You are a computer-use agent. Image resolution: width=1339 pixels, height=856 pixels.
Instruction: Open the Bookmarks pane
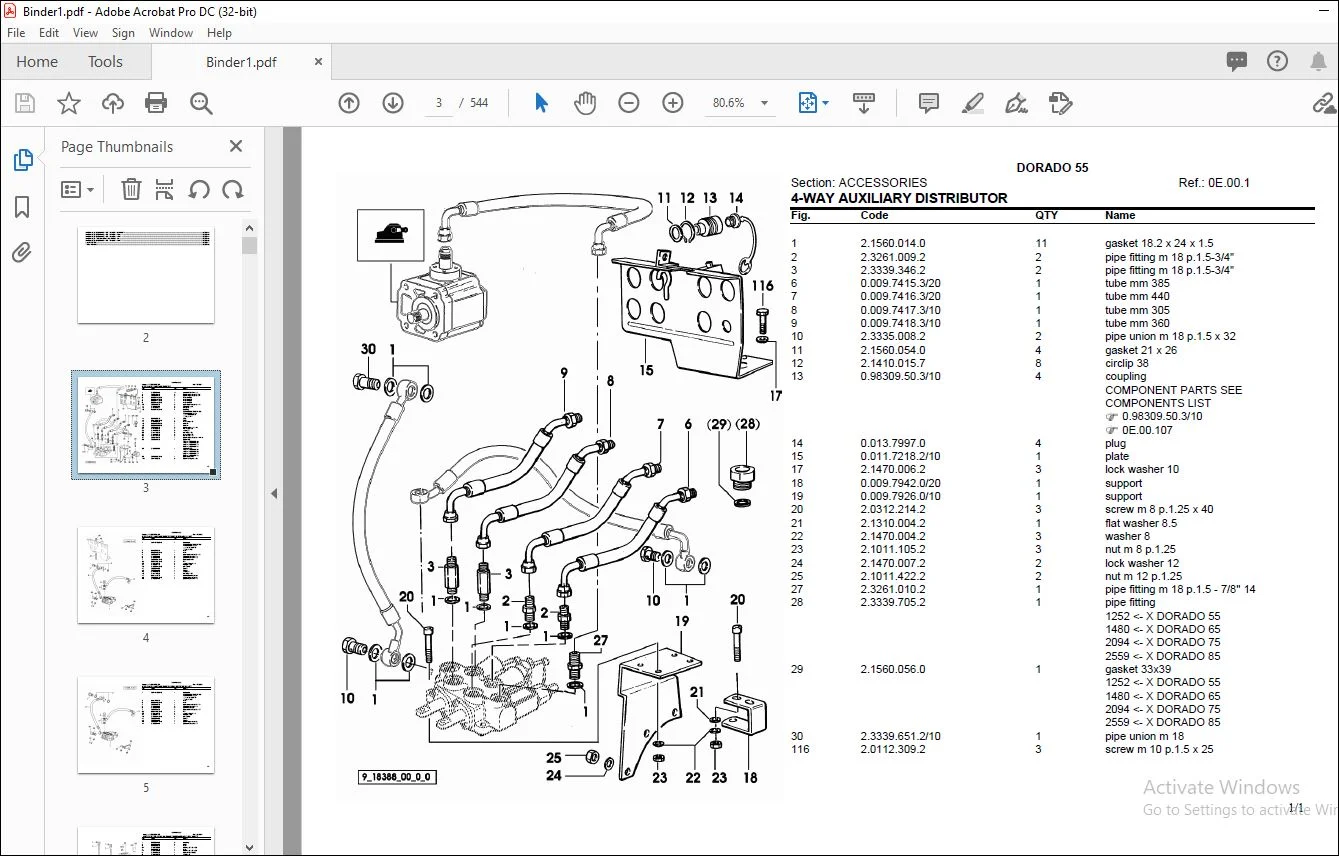[x=22, y=207]
